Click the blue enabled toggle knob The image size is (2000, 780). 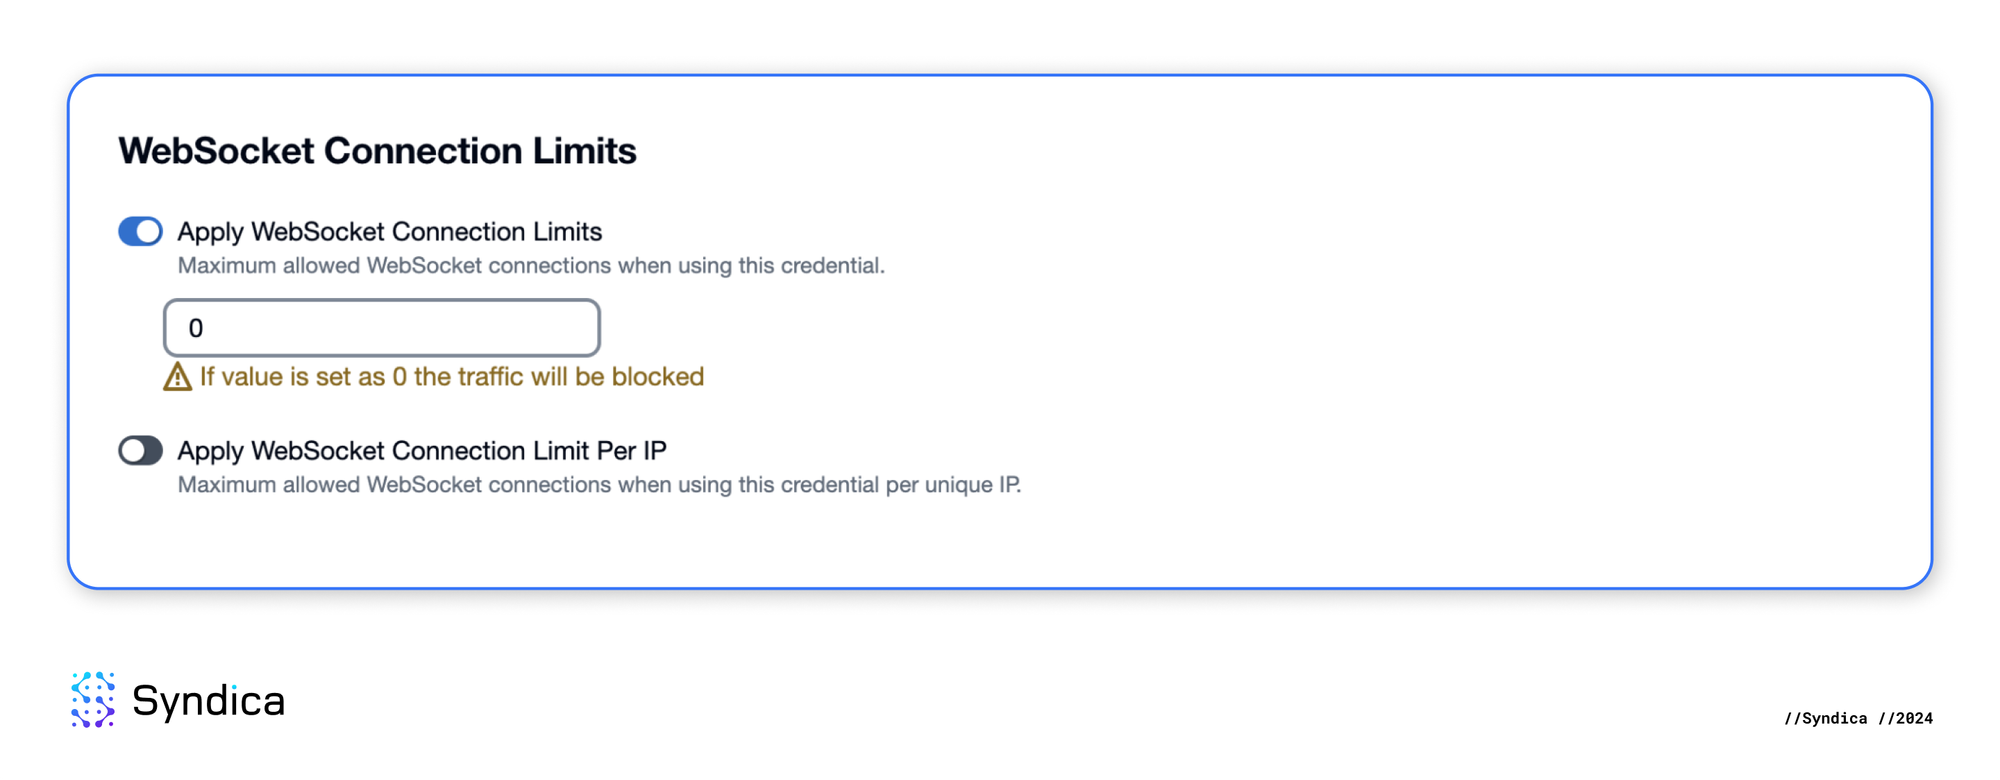click(x=150, y=231)
